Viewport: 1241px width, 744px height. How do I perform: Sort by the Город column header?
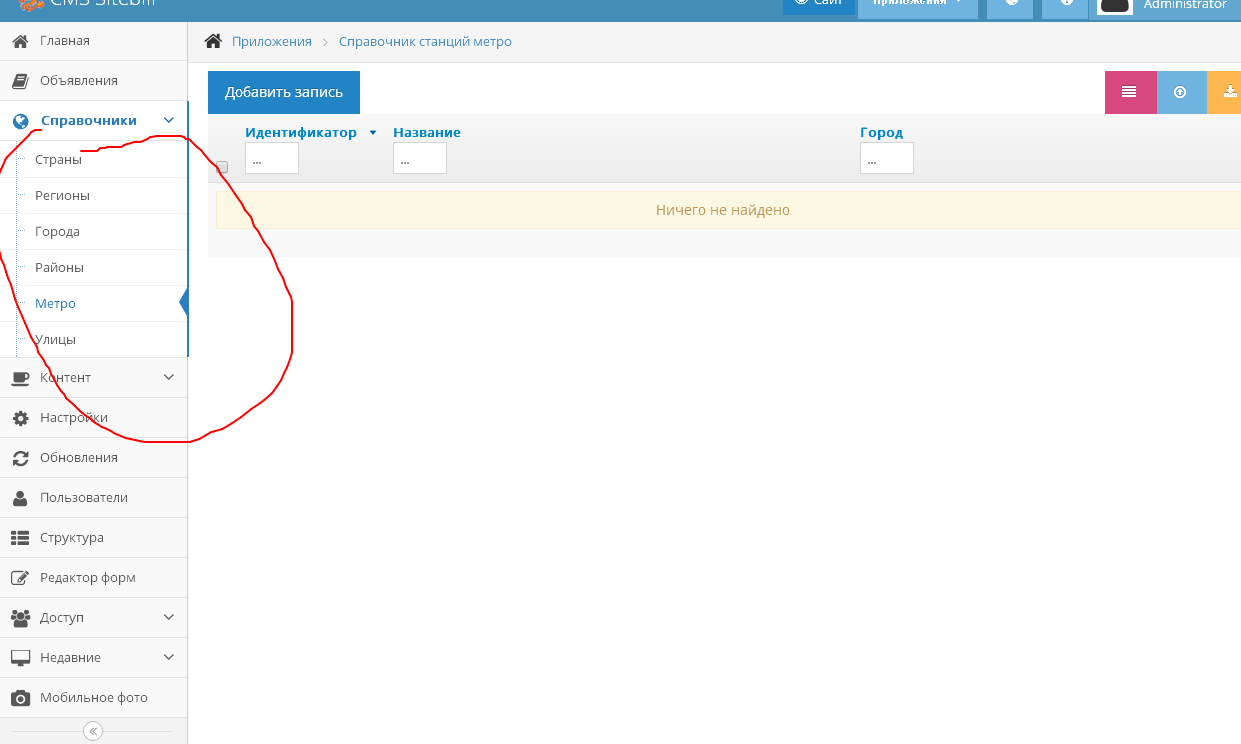point(881,132)
